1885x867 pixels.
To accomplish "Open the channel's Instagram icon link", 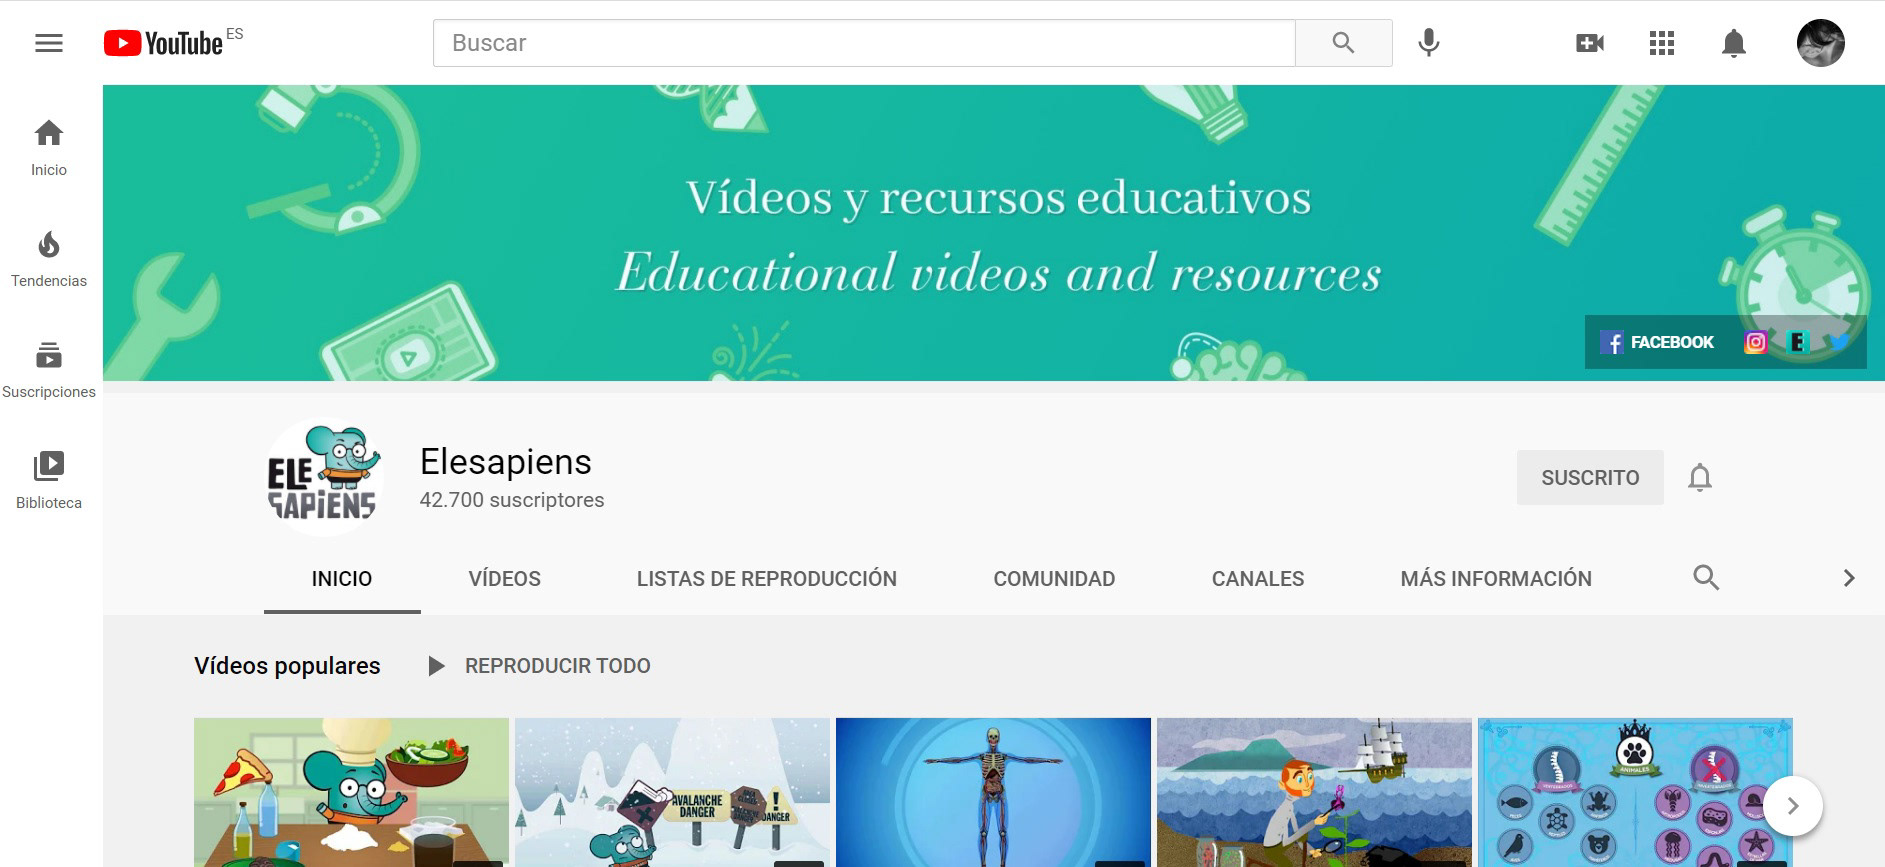I will click(x=1755, y=342).
